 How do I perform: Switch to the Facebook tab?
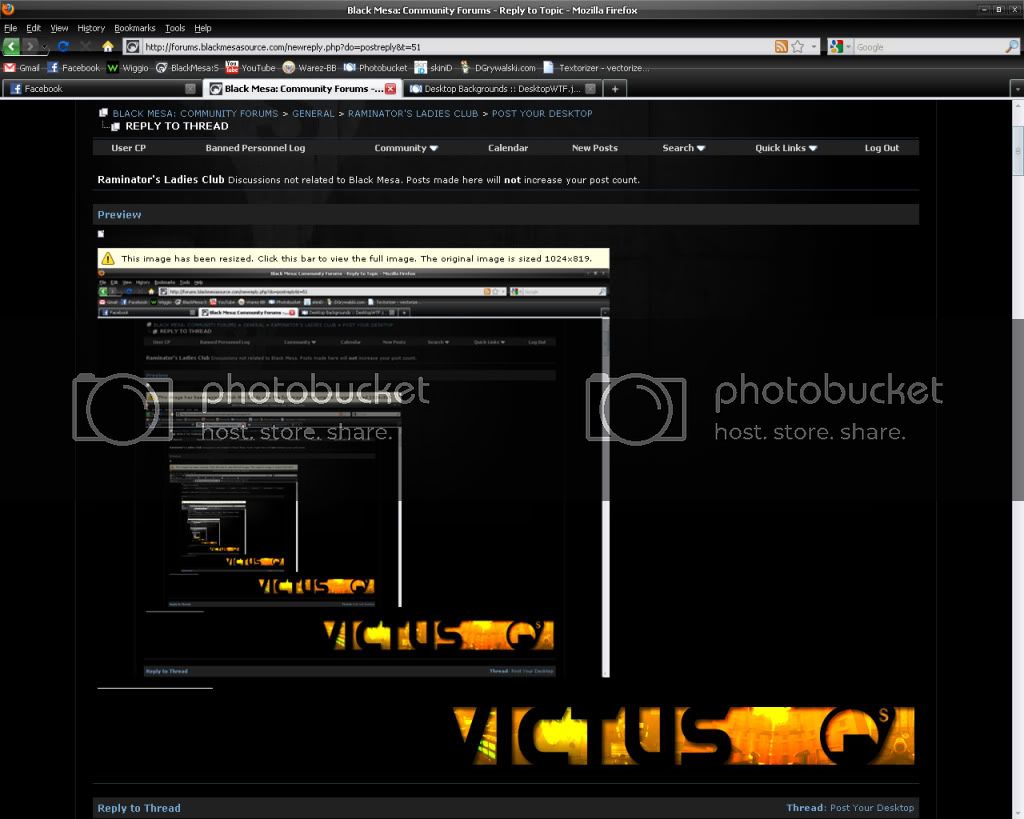click(100, 89)
